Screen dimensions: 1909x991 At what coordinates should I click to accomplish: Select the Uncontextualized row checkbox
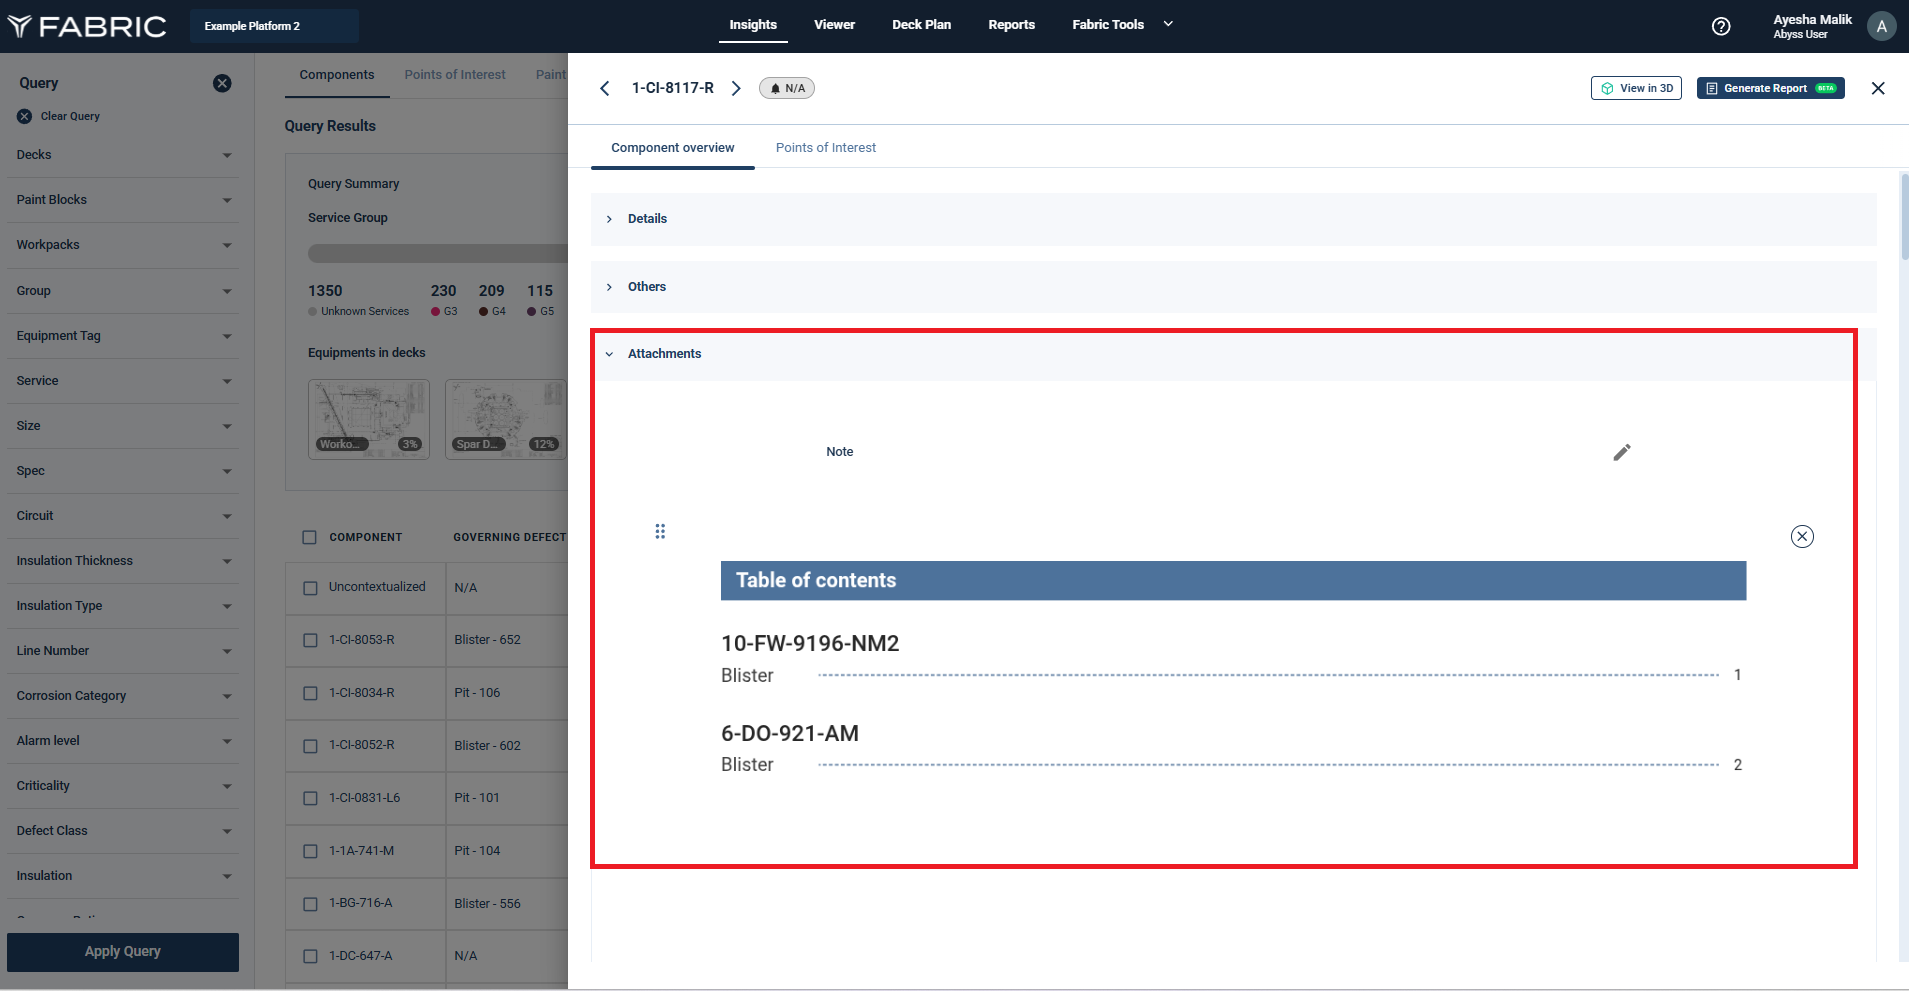click(x=310, y=588)
